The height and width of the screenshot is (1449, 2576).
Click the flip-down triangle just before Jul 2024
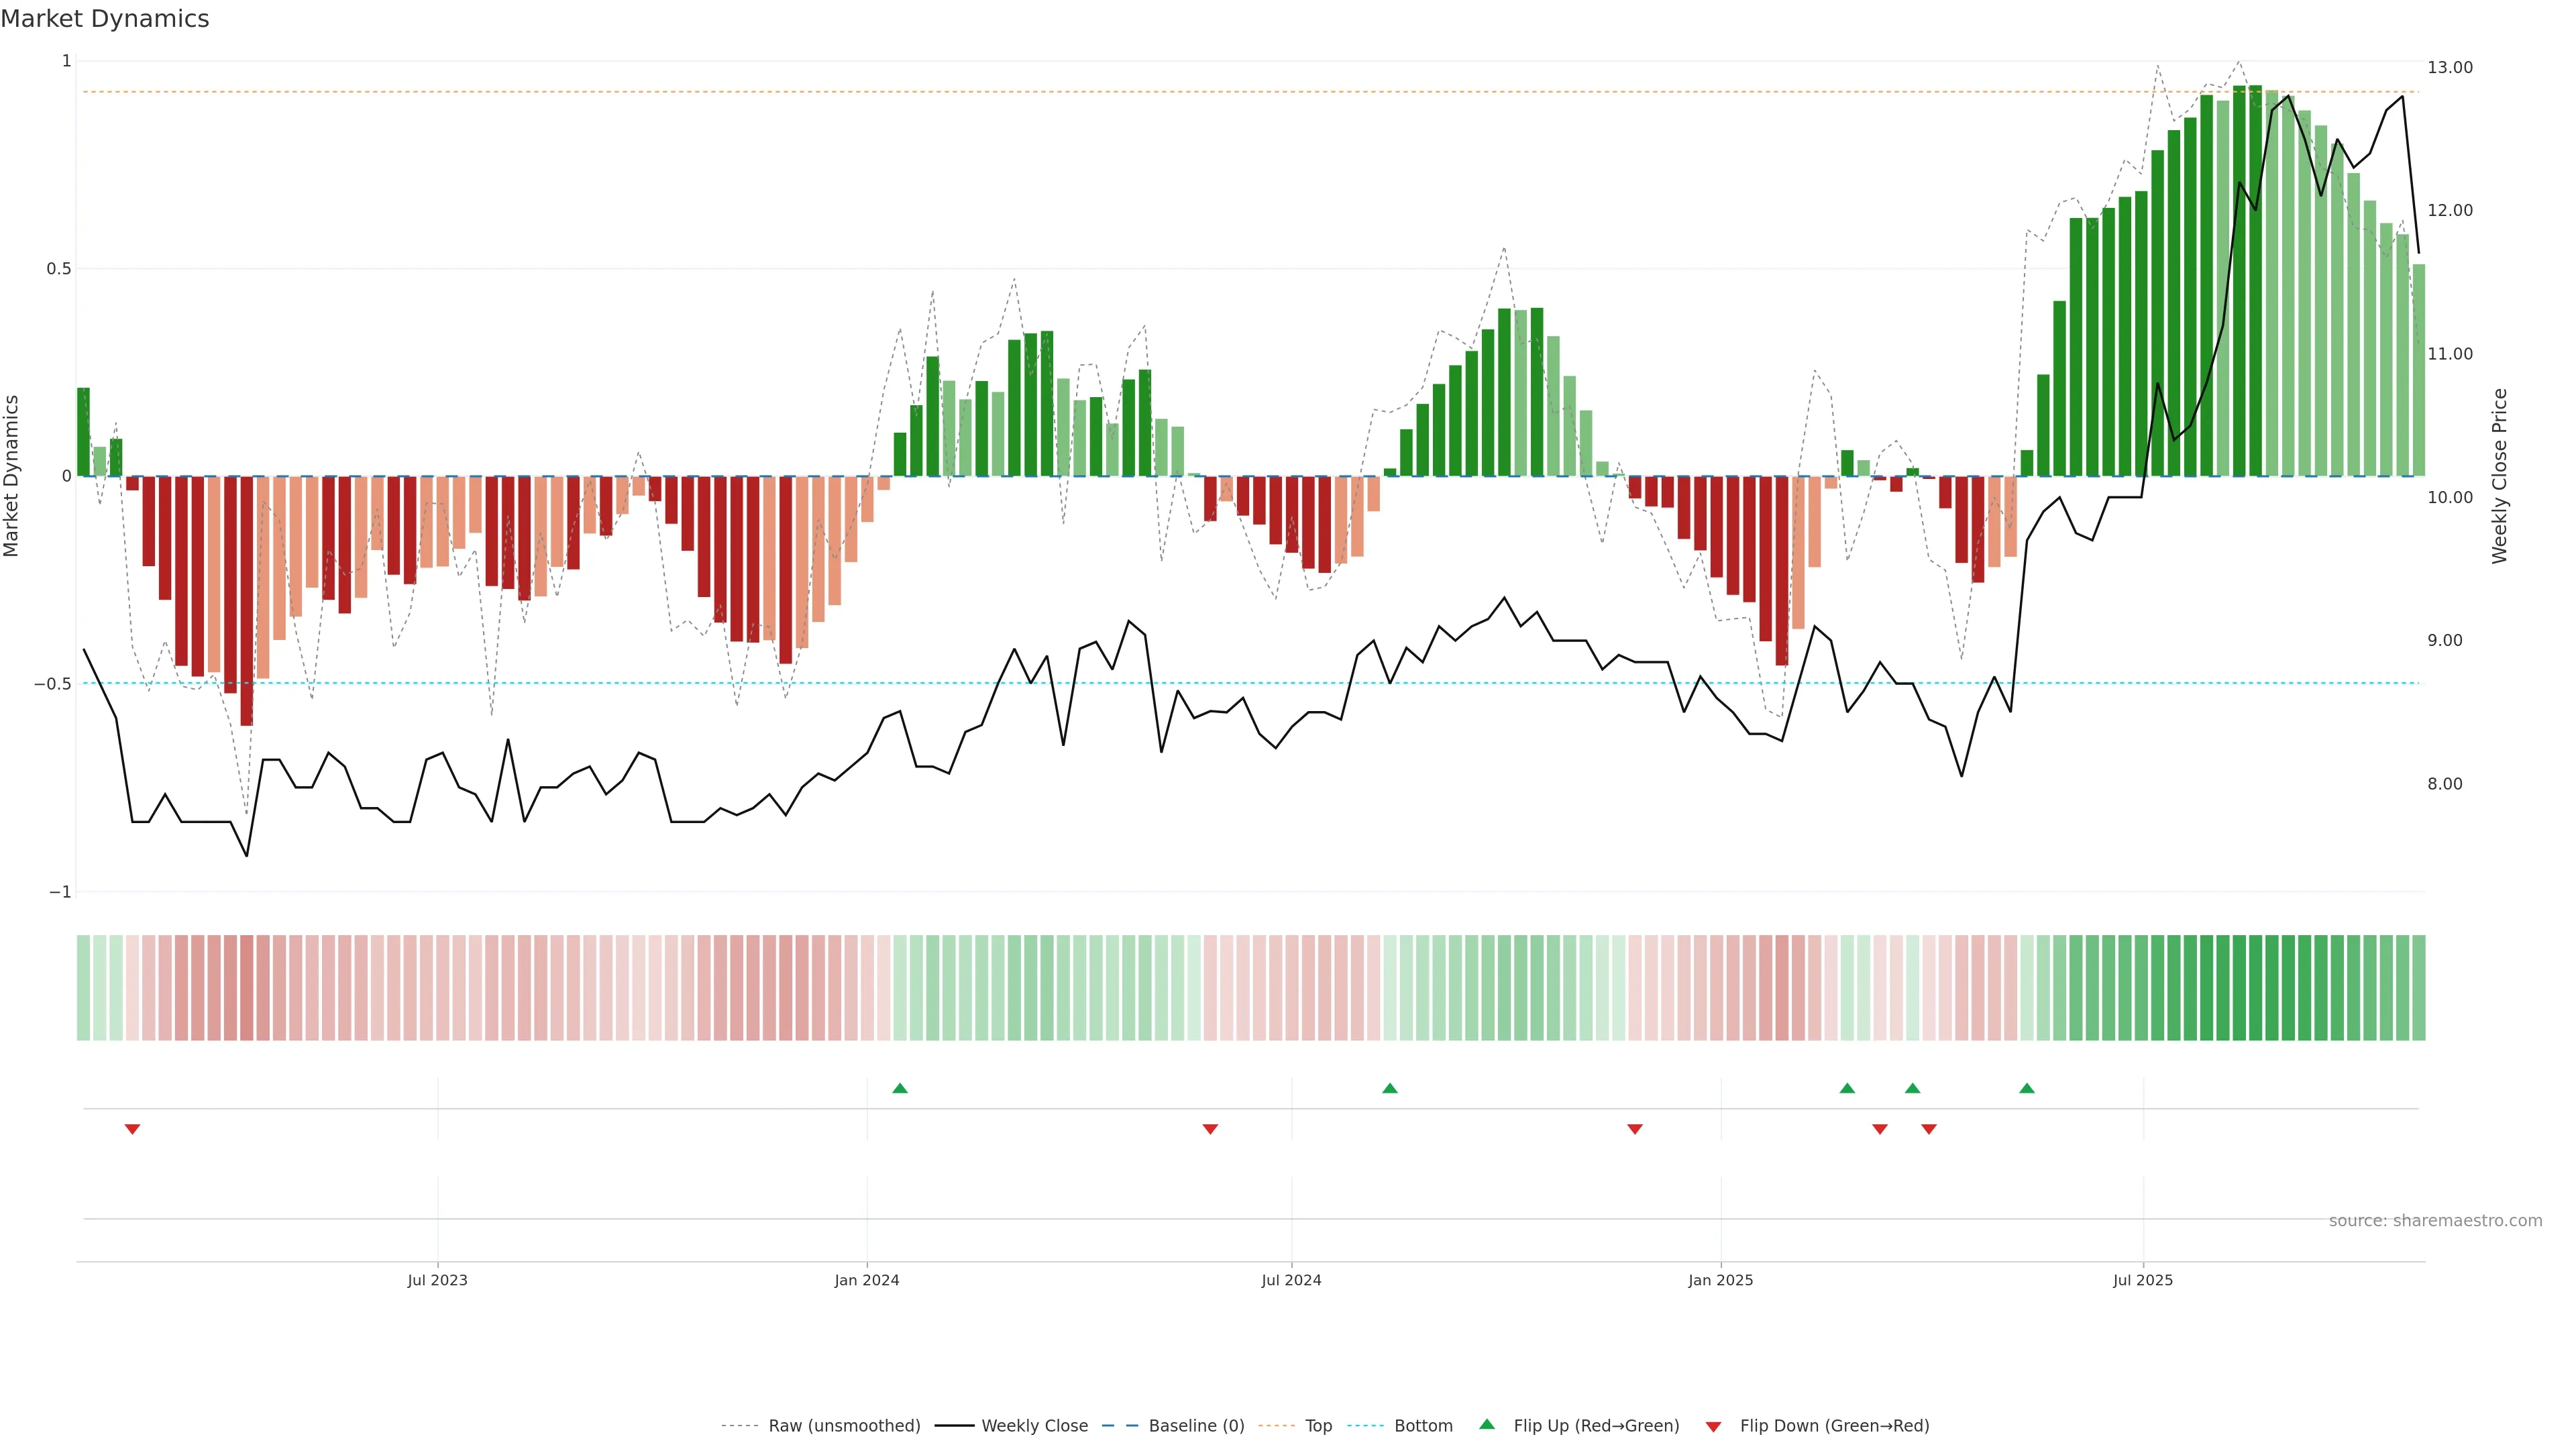point(1210,1129)
